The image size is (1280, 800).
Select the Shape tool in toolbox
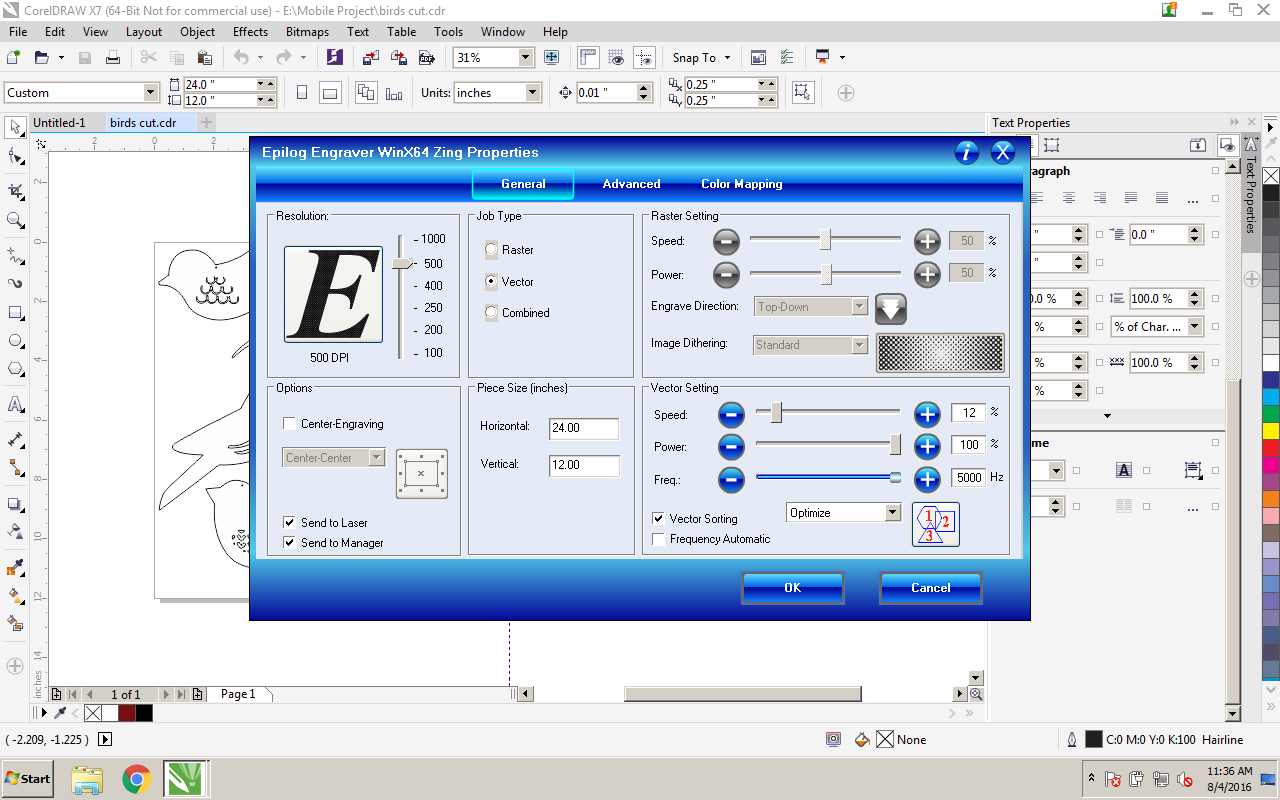tap(15, 156)
